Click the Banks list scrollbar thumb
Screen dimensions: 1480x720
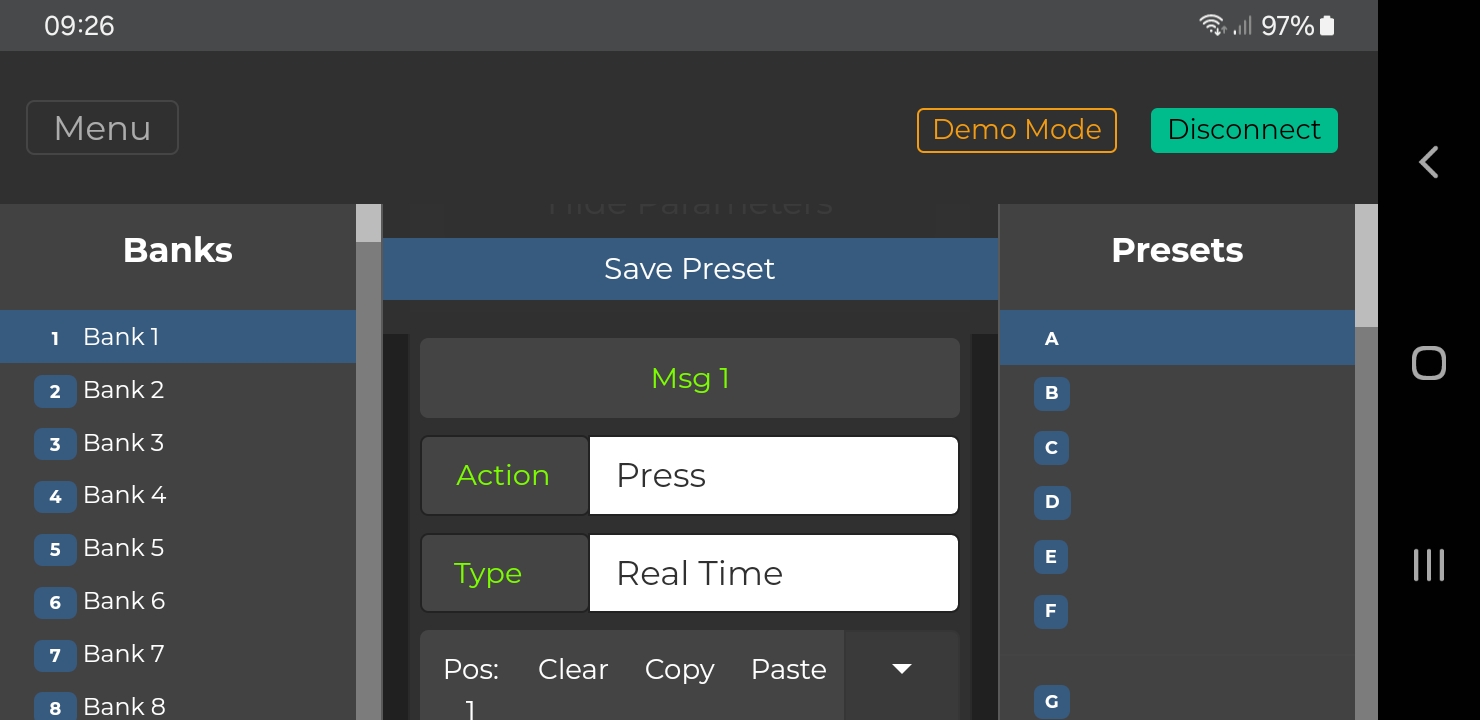tap(368, 223)
